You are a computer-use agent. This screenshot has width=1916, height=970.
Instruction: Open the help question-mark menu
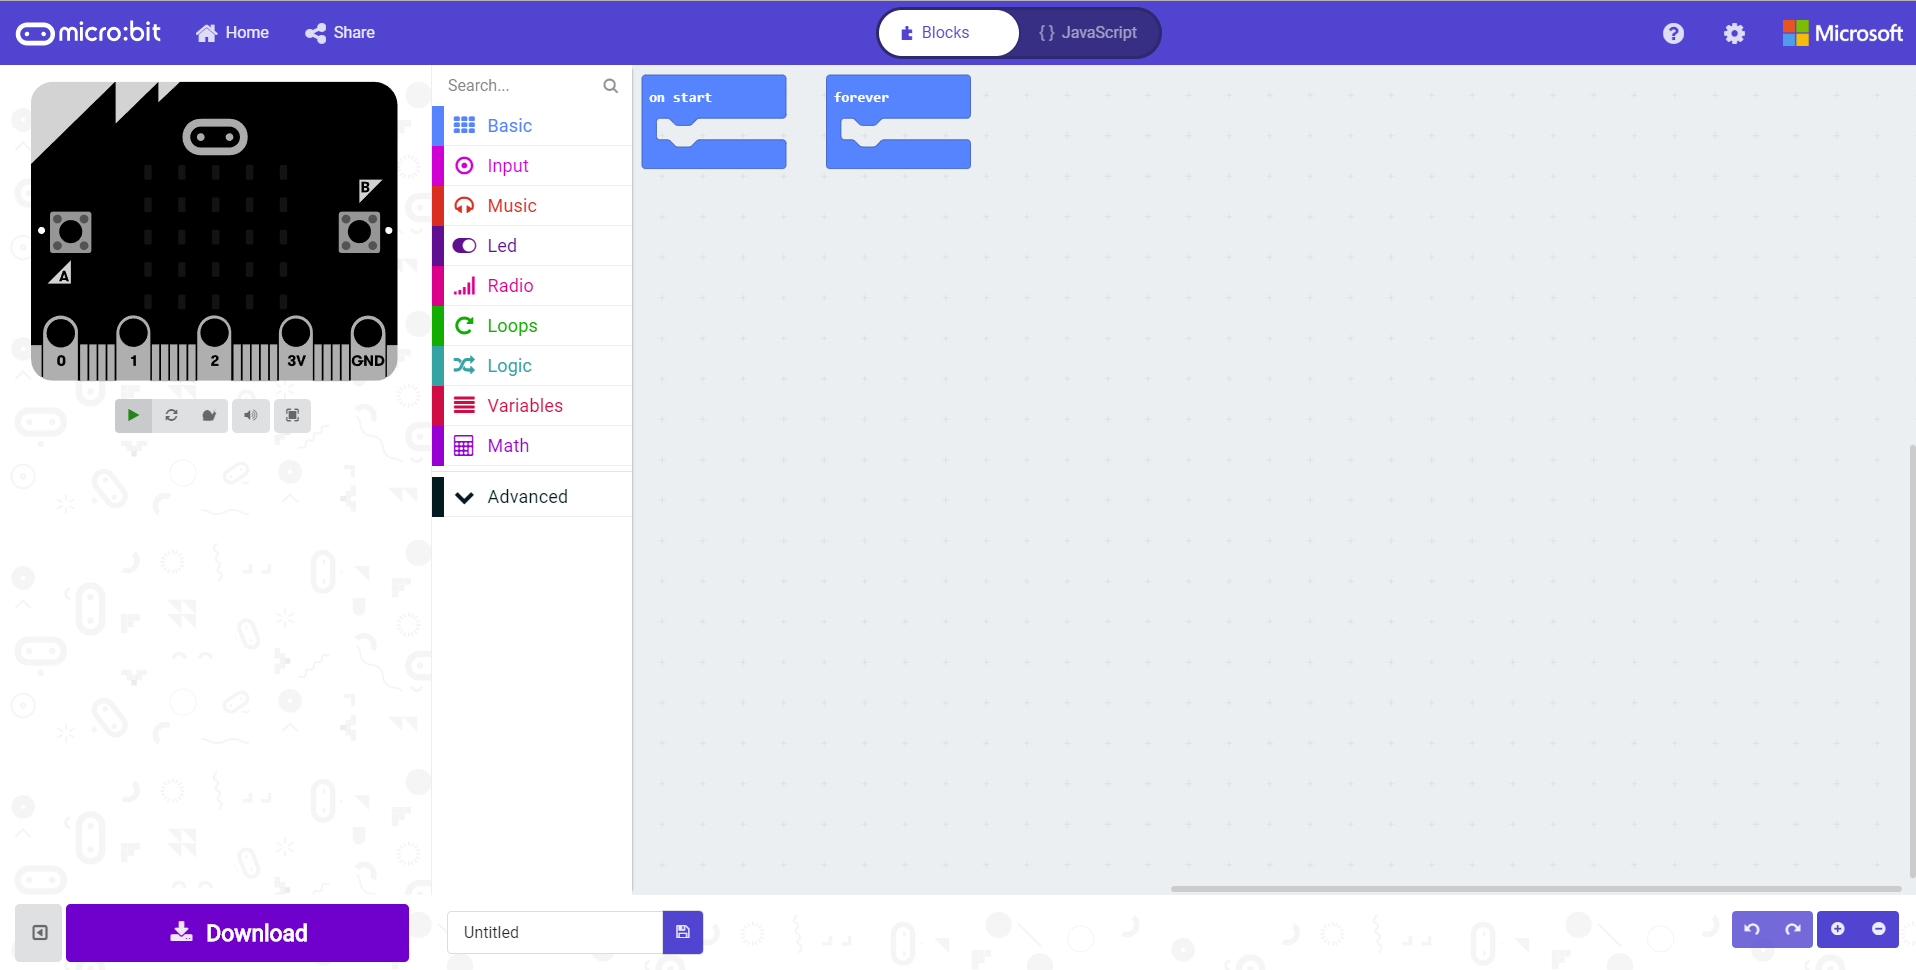coord(1673,34)
